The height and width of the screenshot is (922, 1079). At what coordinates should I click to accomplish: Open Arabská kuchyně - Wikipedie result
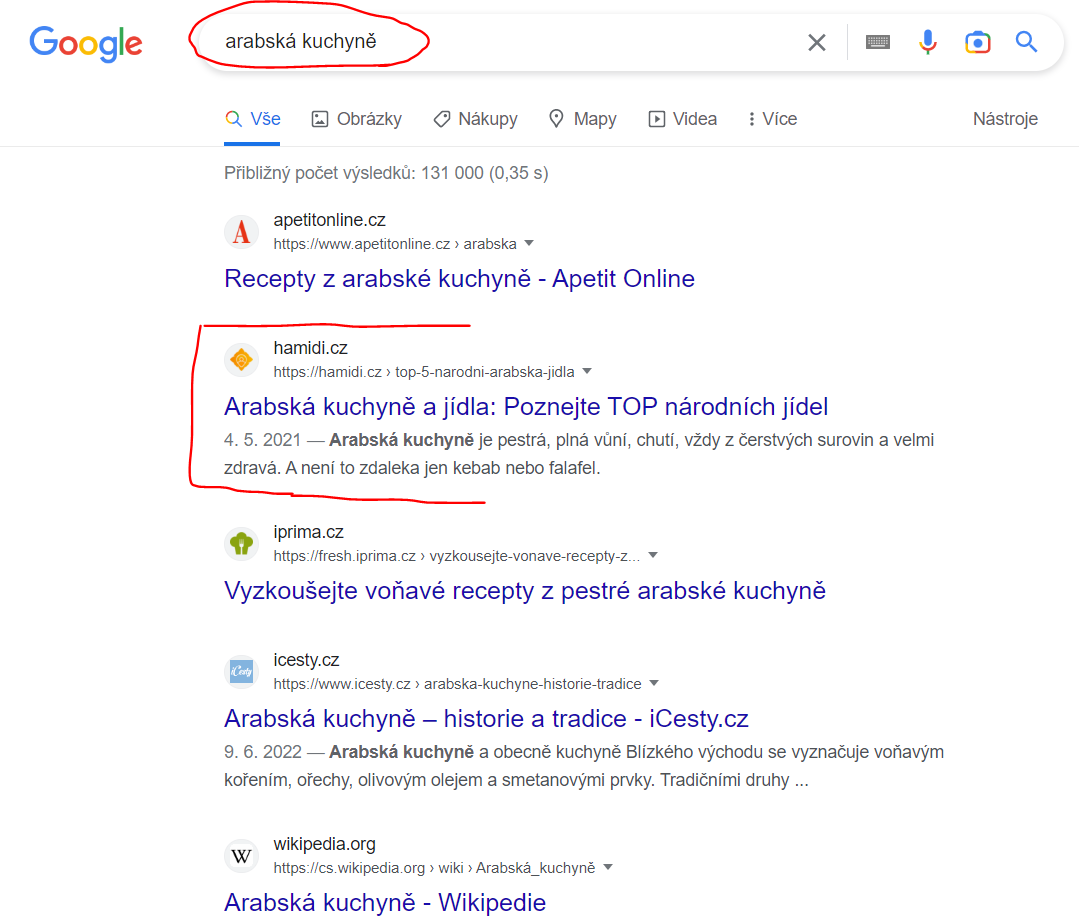pyautogui.click(x=385, y=902)
